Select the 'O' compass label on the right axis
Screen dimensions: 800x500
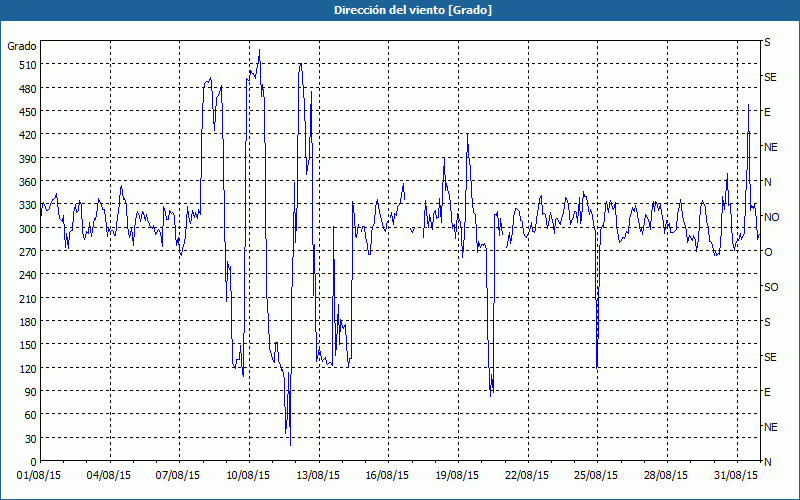(768, 252)
